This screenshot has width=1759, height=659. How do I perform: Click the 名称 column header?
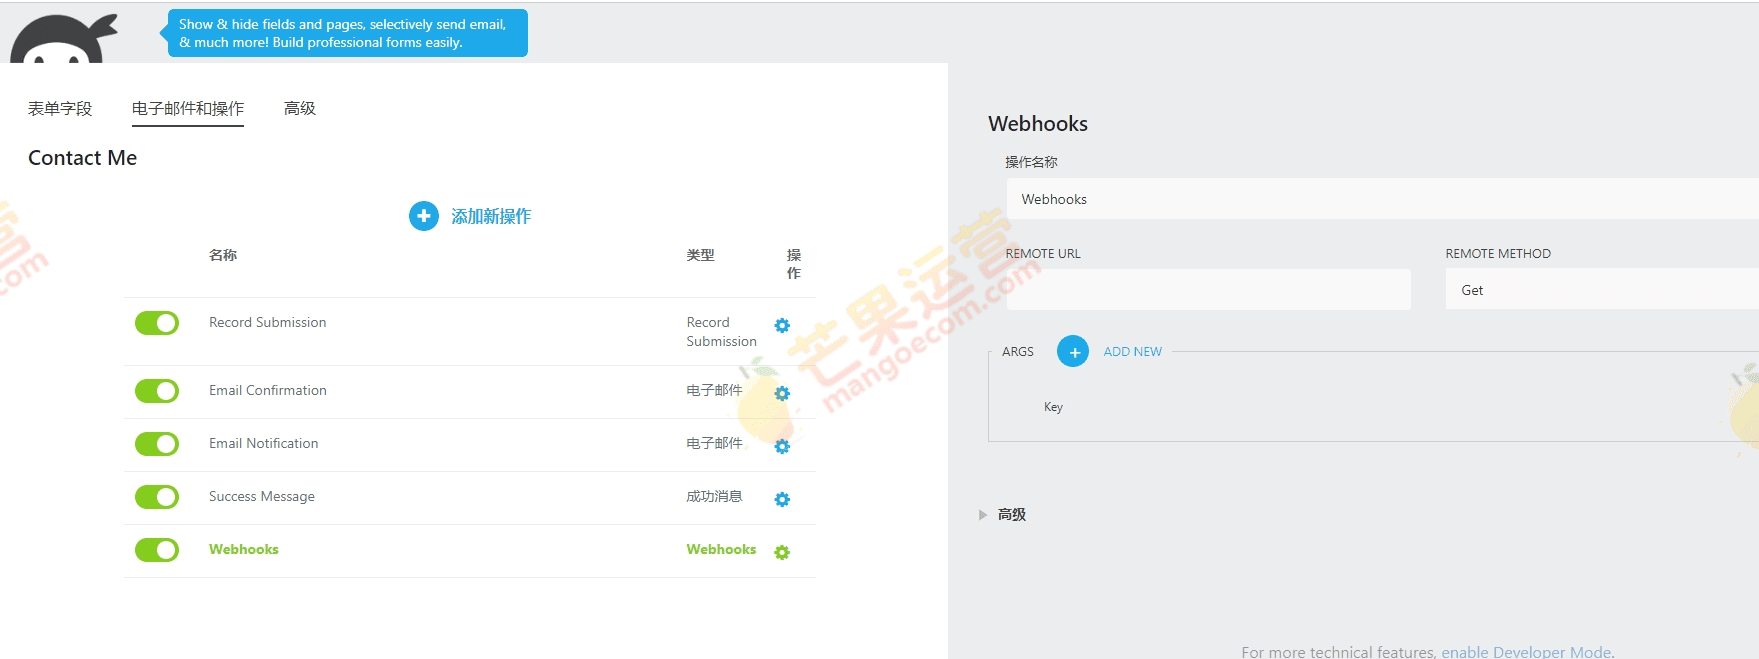(x=223, y=255)
